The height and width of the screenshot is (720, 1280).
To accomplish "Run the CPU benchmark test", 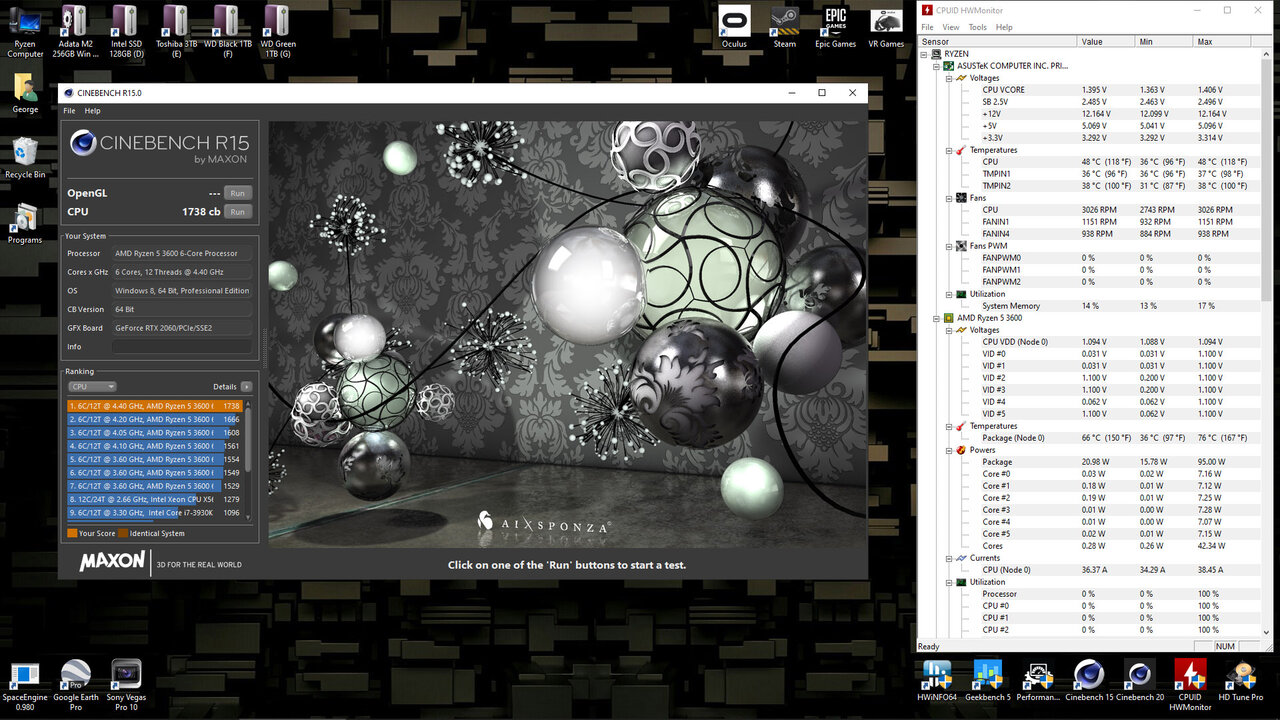I will pos(237,212).
